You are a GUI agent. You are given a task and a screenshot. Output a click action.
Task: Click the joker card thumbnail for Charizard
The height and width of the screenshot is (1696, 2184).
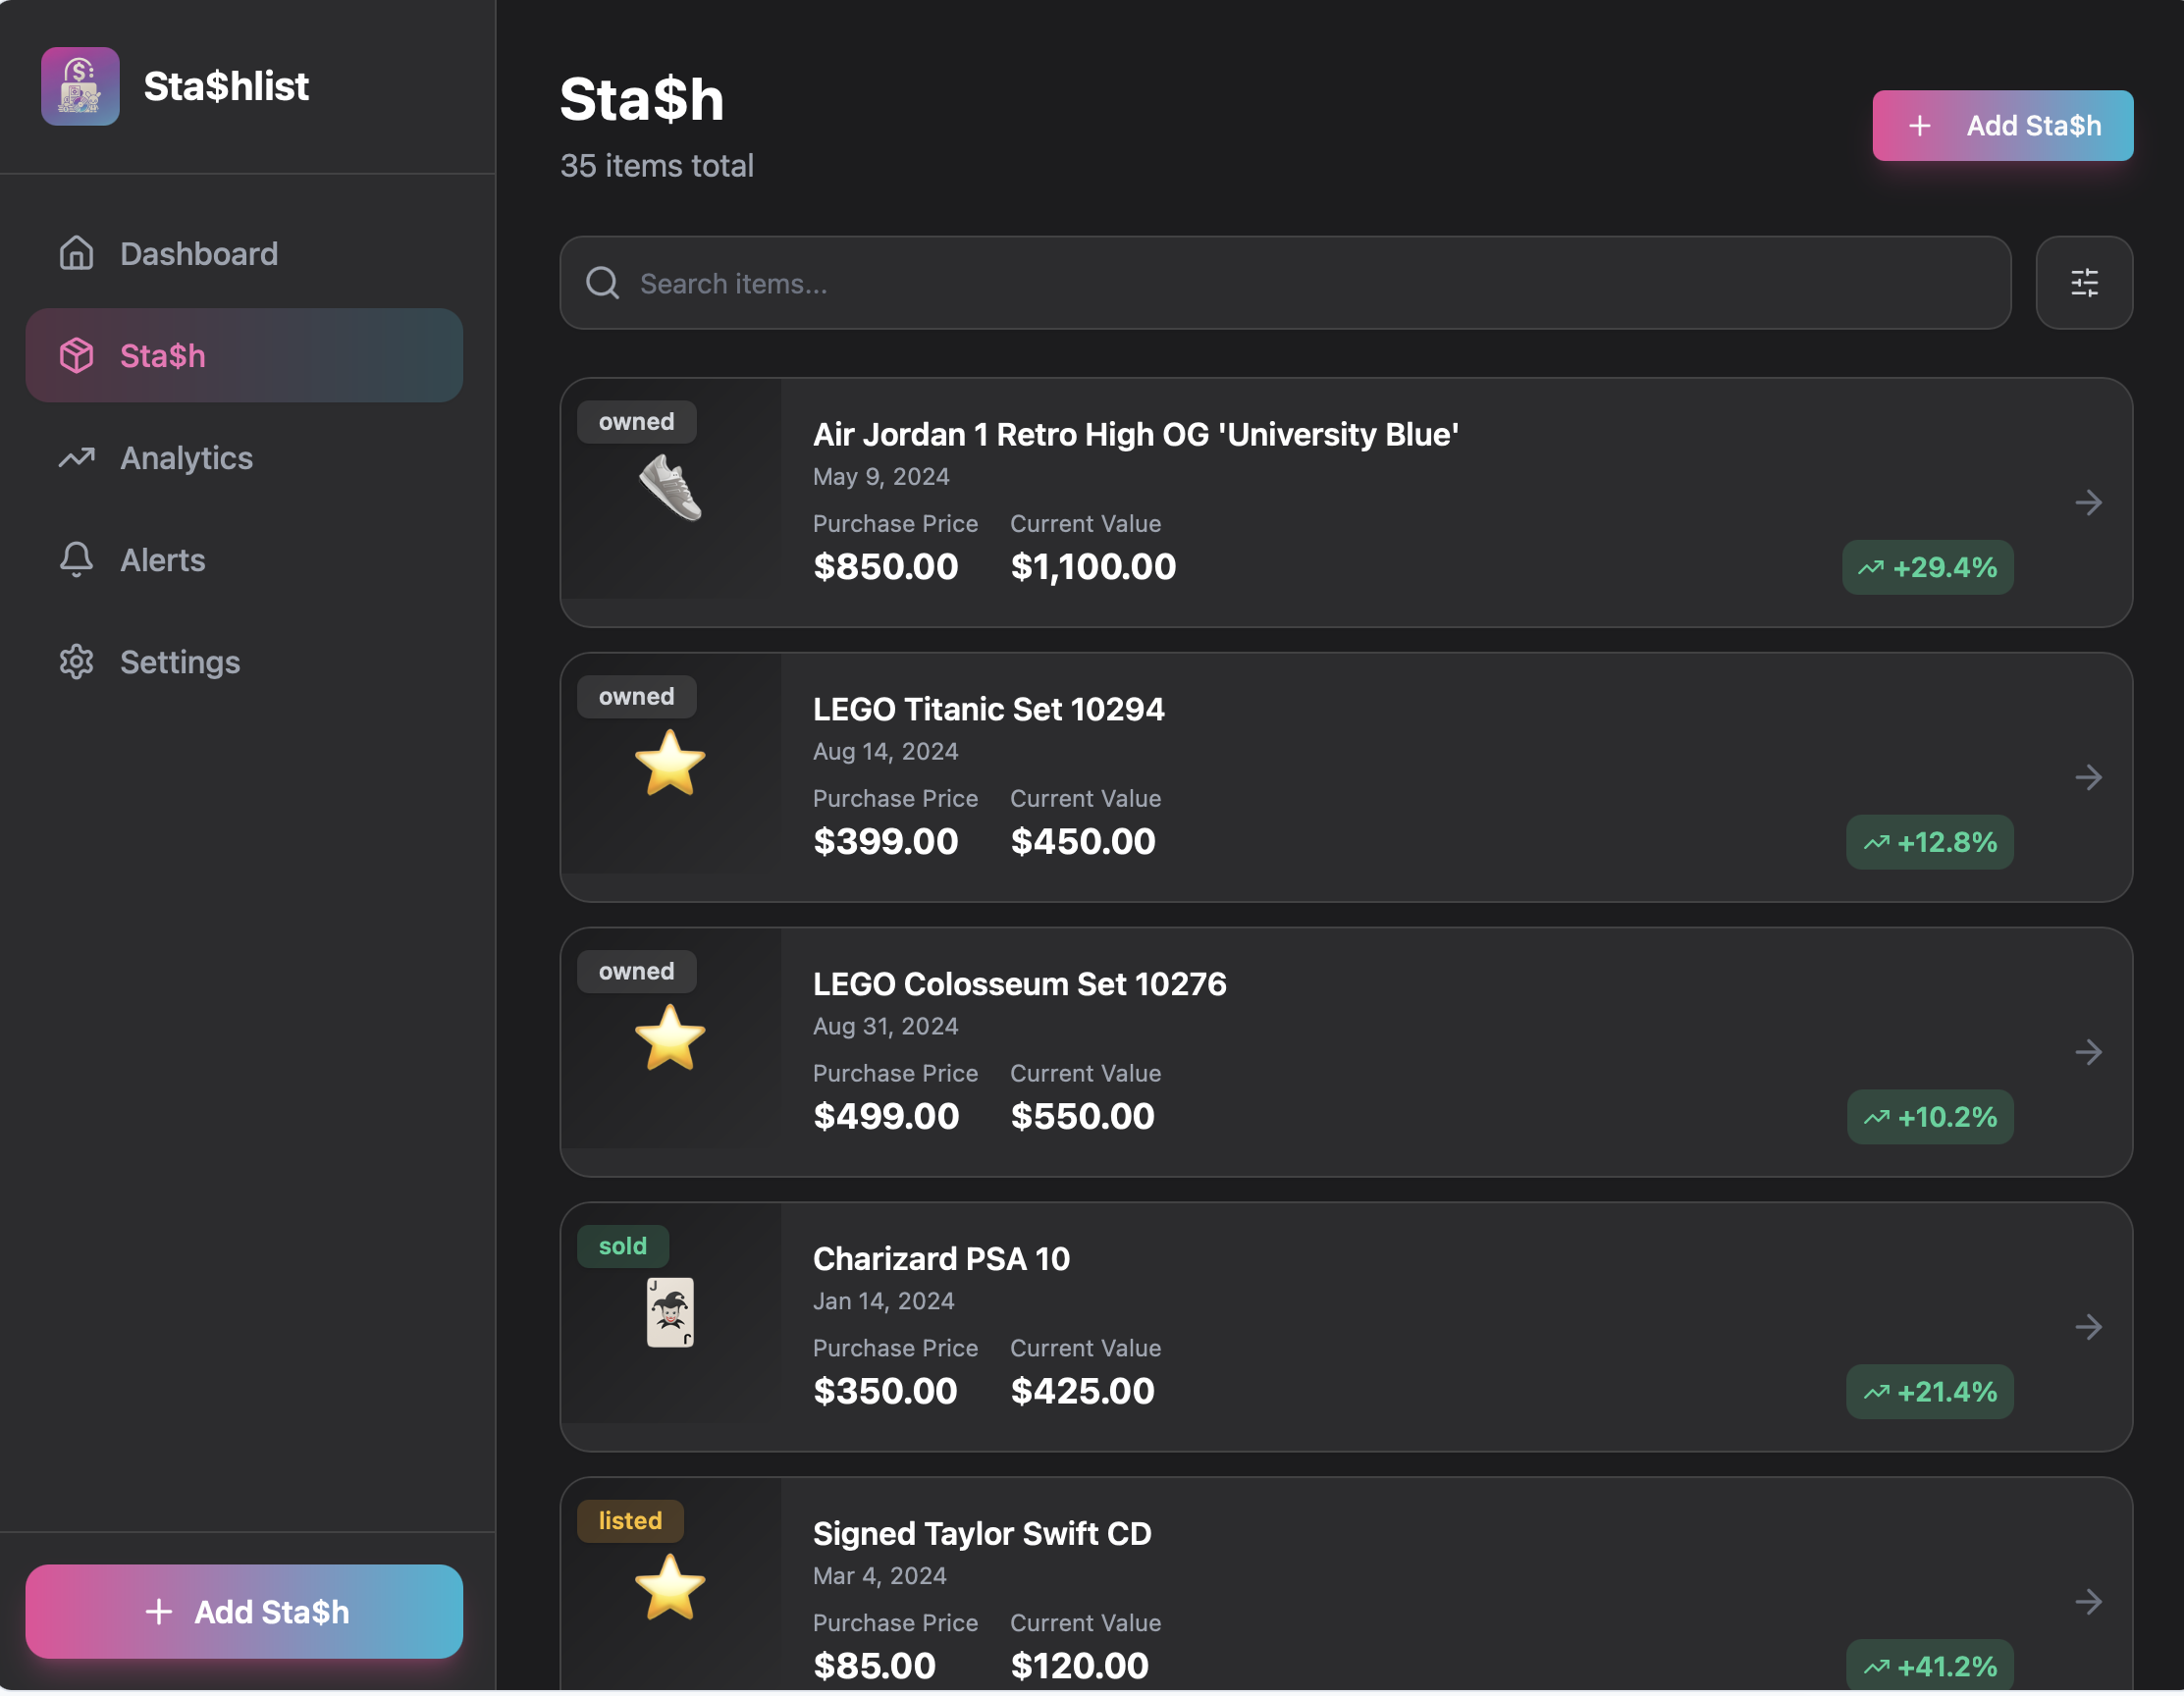pyautogui.click(x=670, y=1312)
